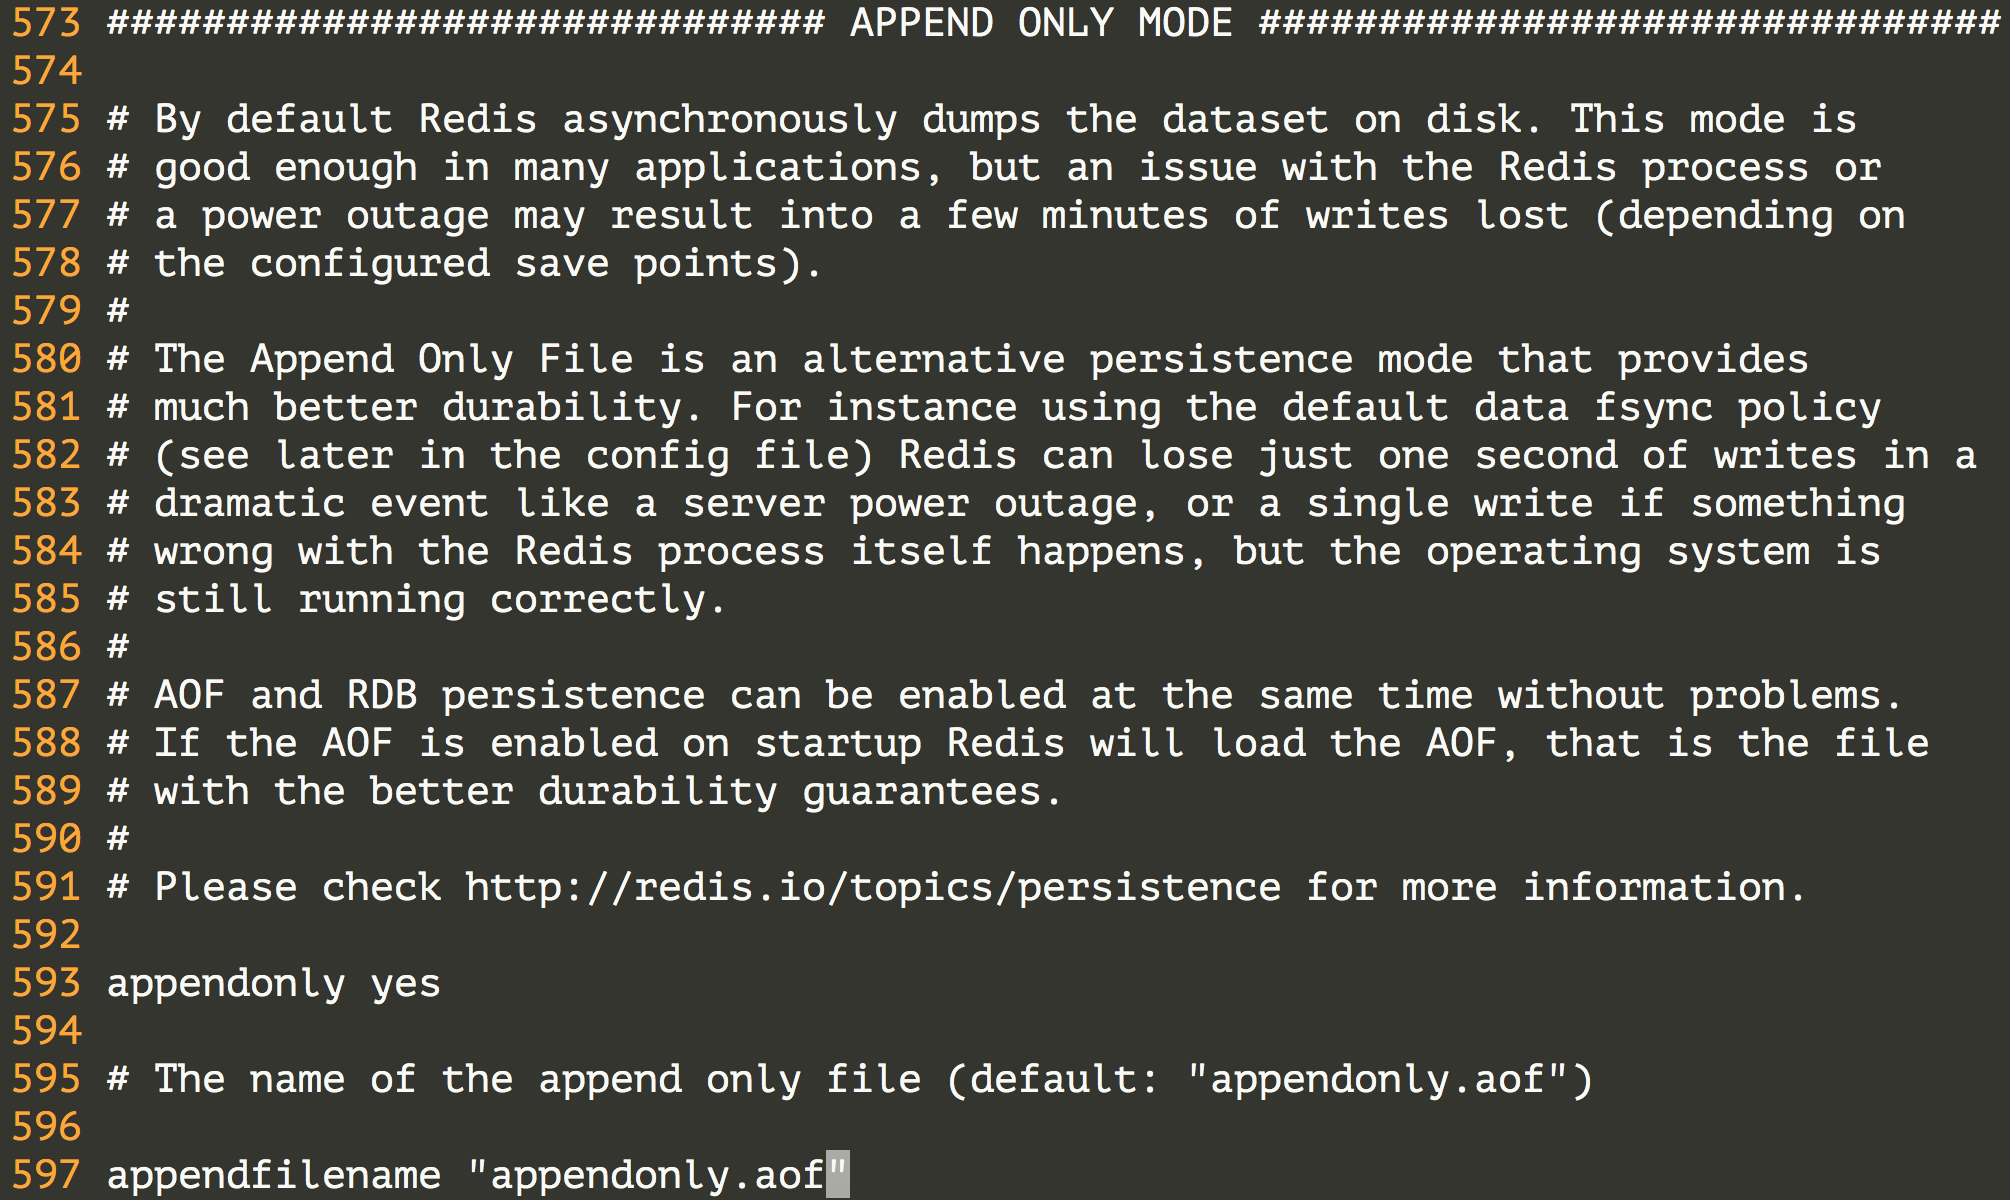Click the '(default: "appendonly.aof")' text on line 595

[1269, 1079]
